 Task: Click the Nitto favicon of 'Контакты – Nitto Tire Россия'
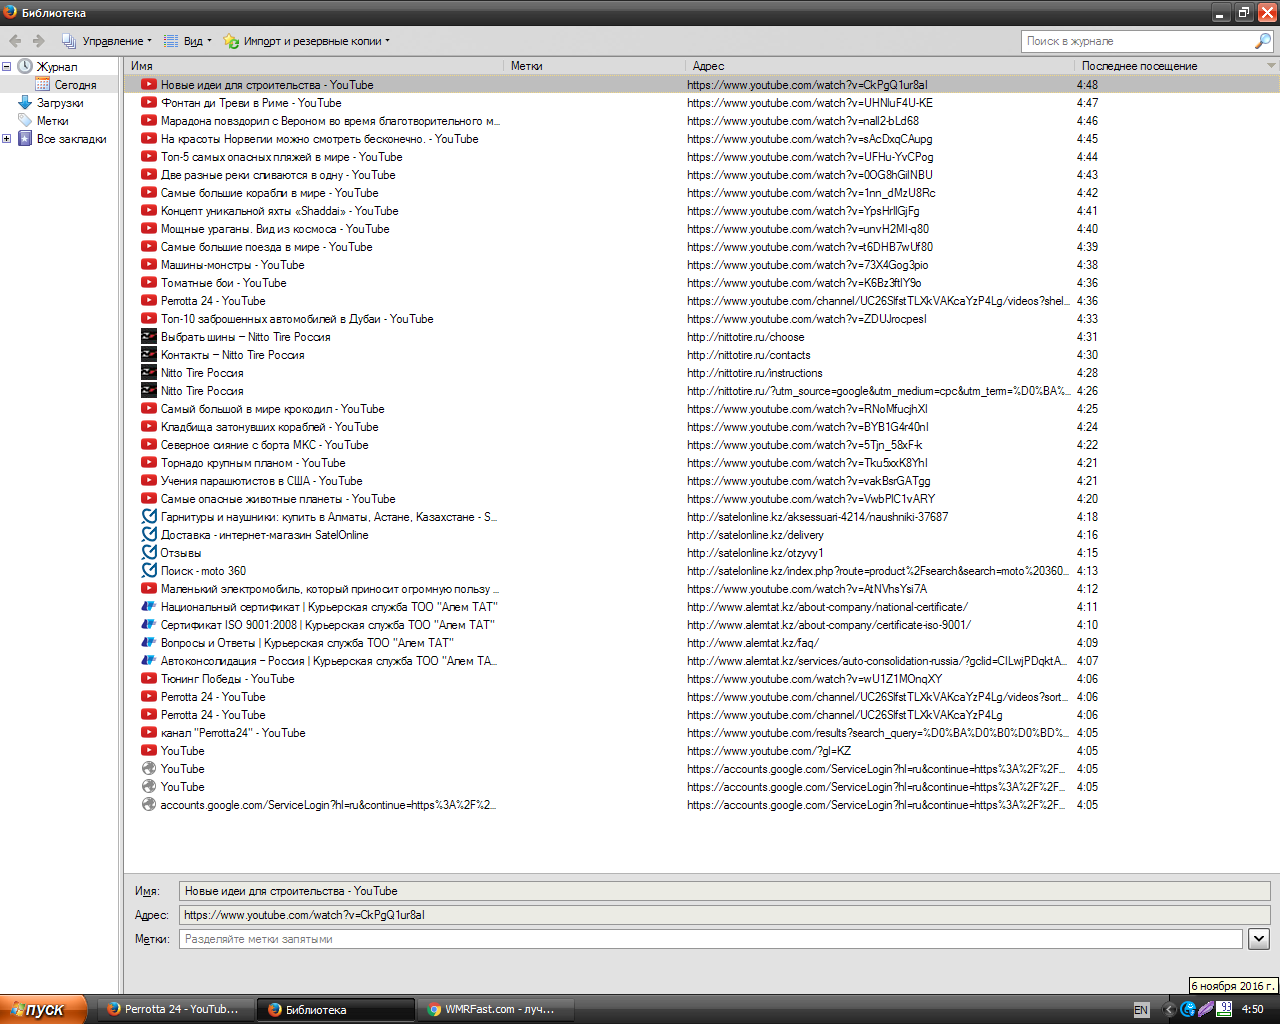(x=149, y=354)
